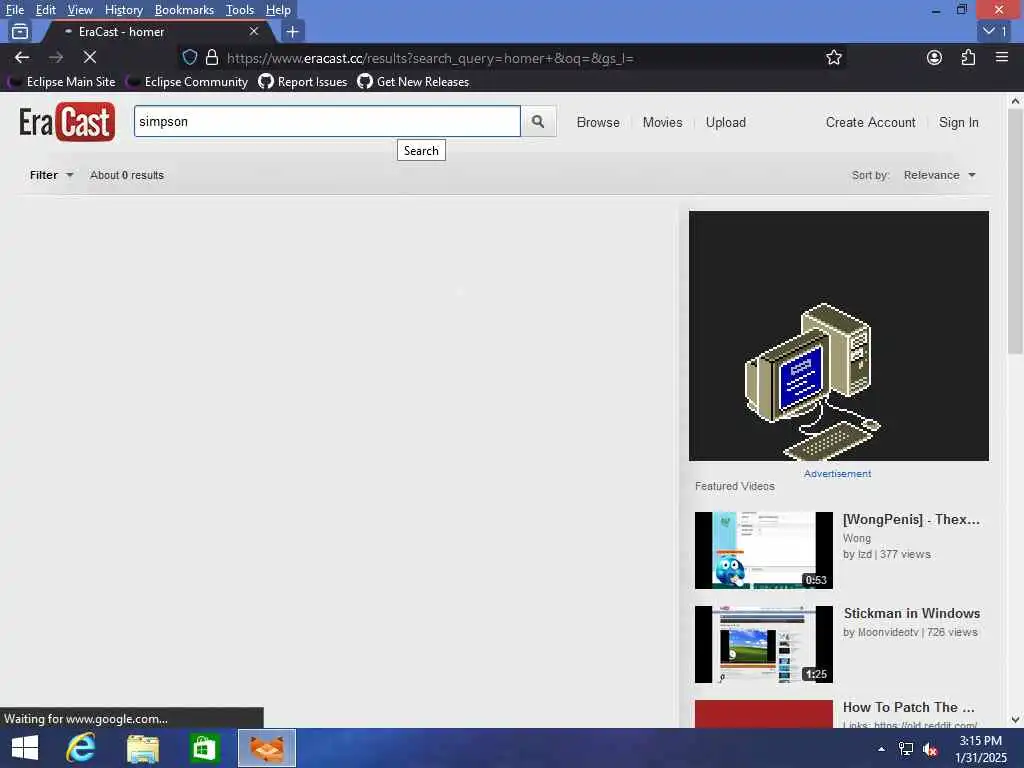The image size is (1024, 768).
Task: Open the Sort by Relevance dropdown
Action: pyautogui.click(x=939, y=175)
